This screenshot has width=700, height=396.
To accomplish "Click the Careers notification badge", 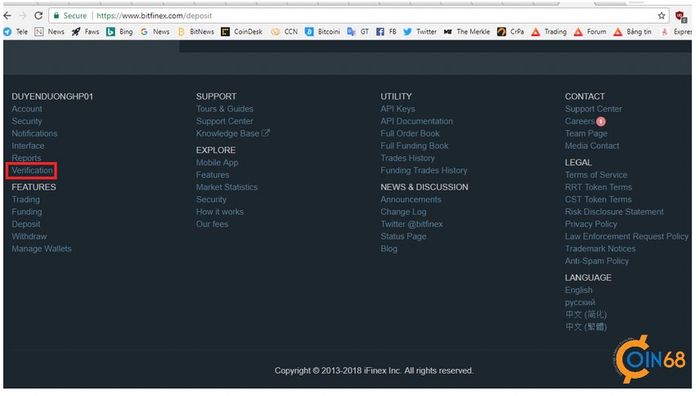I will tap(601, 121).
